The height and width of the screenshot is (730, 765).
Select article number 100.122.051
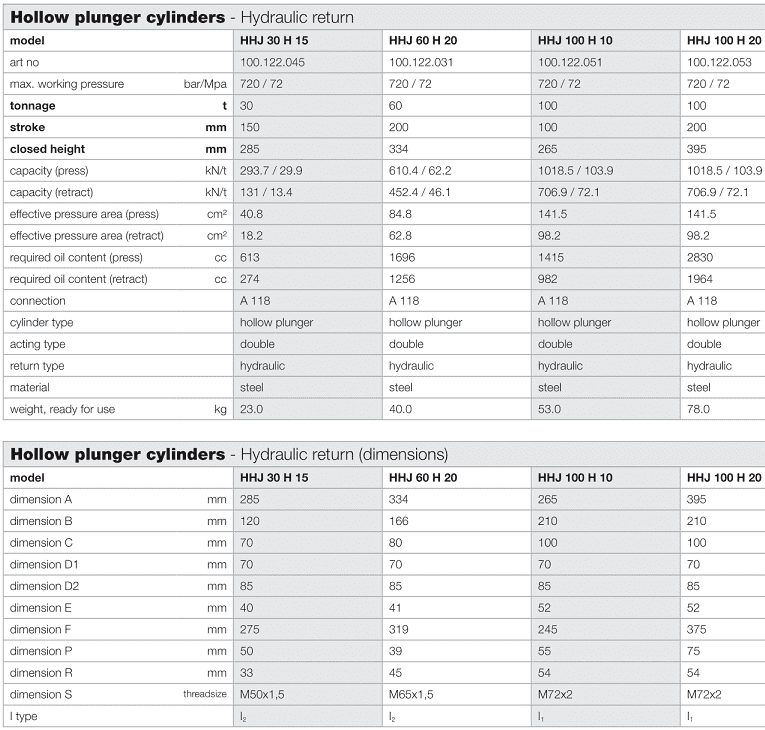click(x=577, y=62)
